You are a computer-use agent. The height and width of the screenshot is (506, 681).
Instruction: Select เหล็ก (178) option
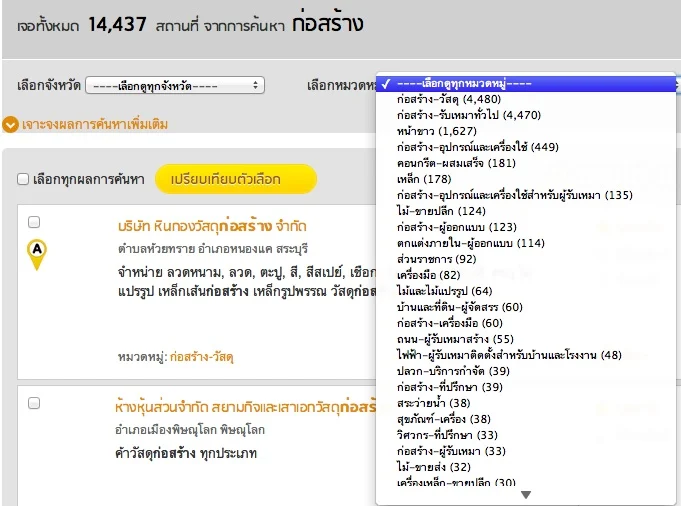(526, 179)
